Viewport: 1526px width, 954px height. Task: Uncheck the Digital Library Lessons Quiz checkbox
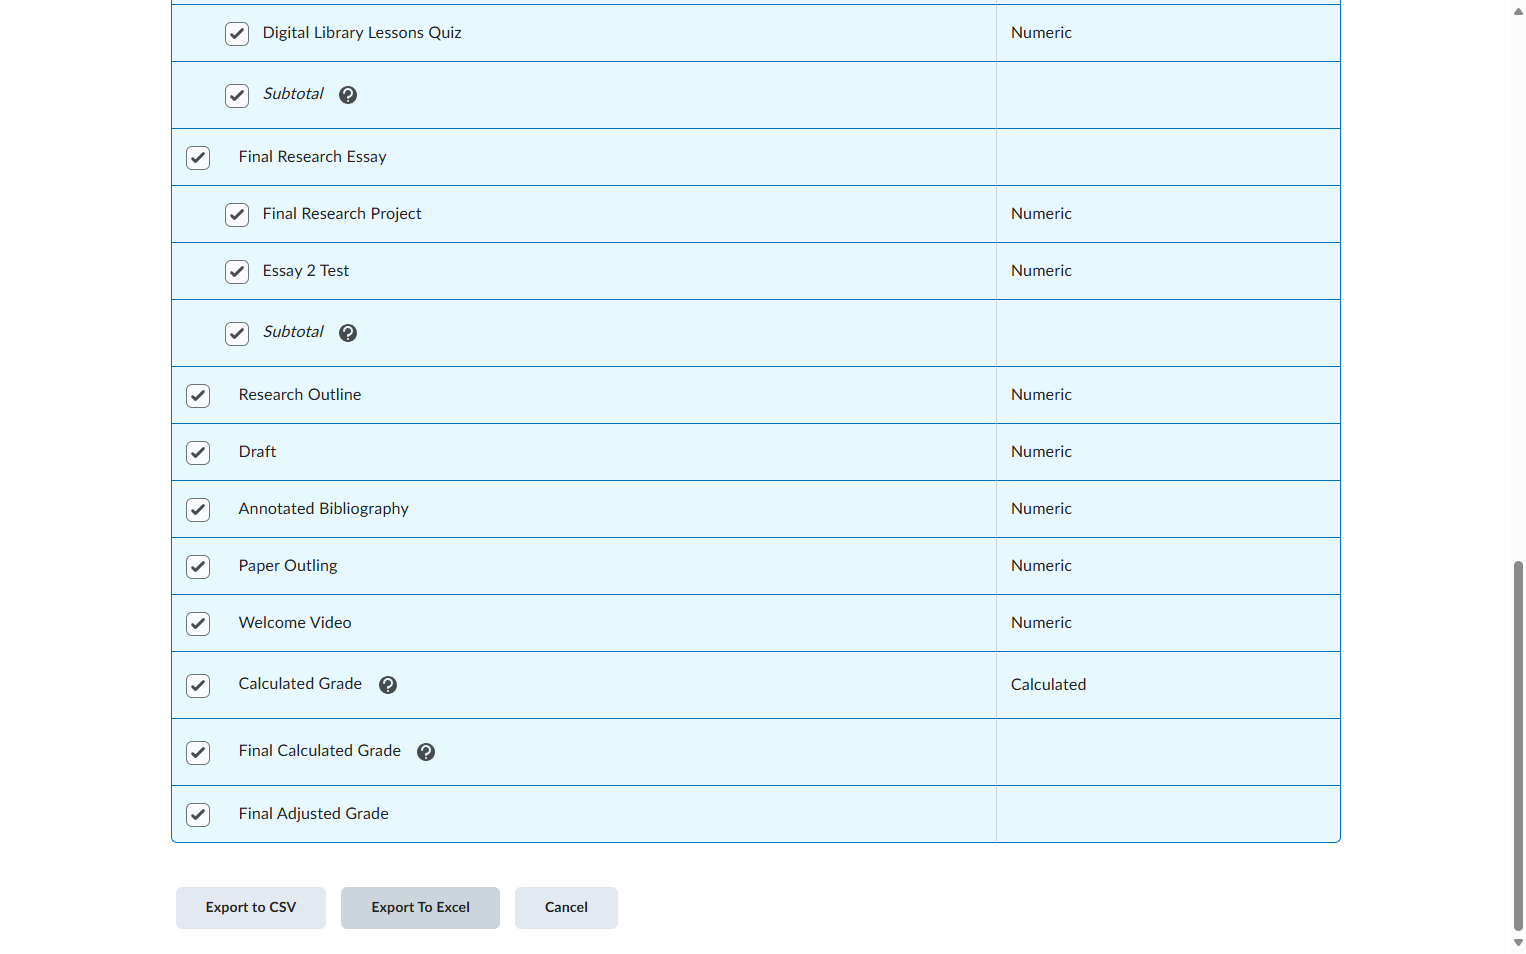pyautogui.click(x=237, y=34)
